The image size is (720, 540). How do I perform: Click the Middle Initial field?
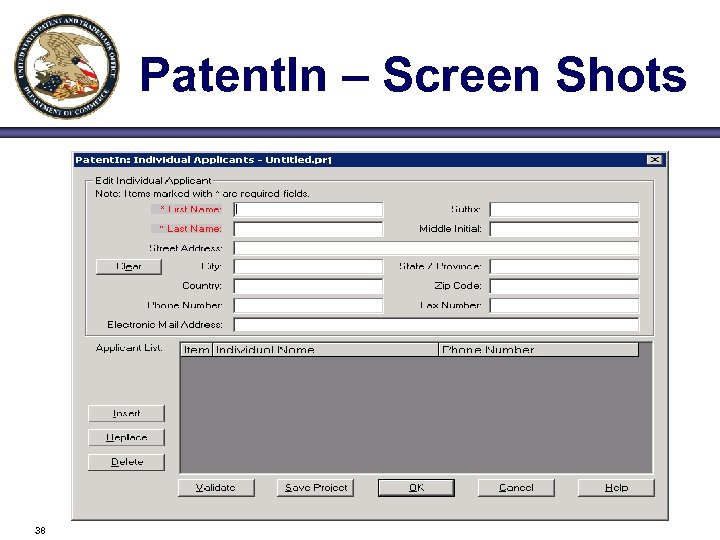(564, 229)
